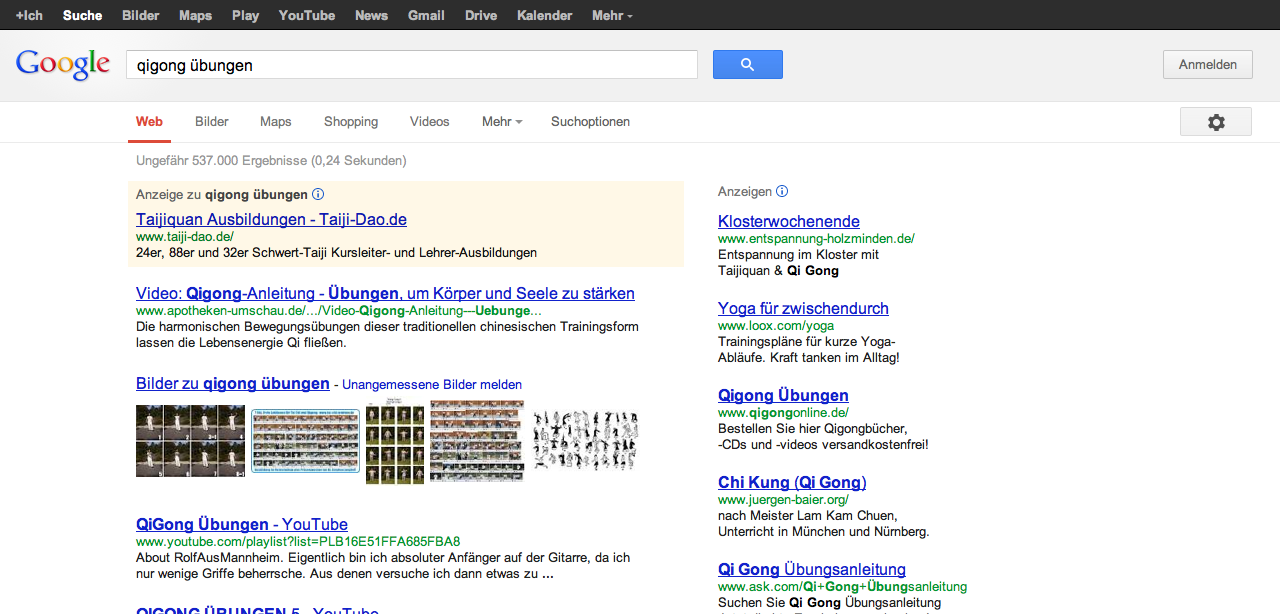Open the settings gear menu

[1215, 122]
